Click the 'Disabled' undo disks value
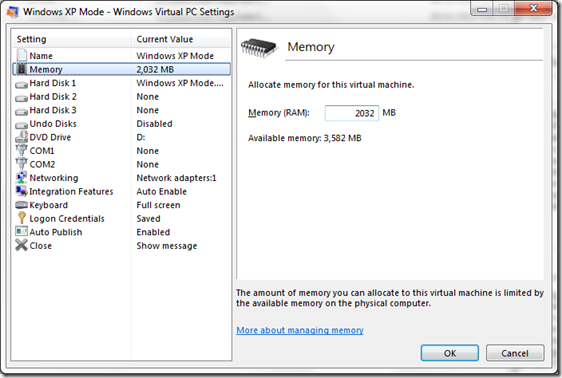The width and height of the screenshot is (562, 378). 154,124
